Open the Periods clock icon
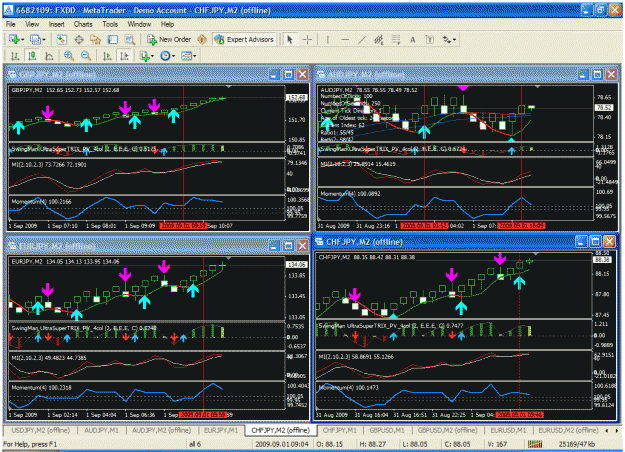Image resolution: width=625 pixels, height=452 pixels. point(165,56)
